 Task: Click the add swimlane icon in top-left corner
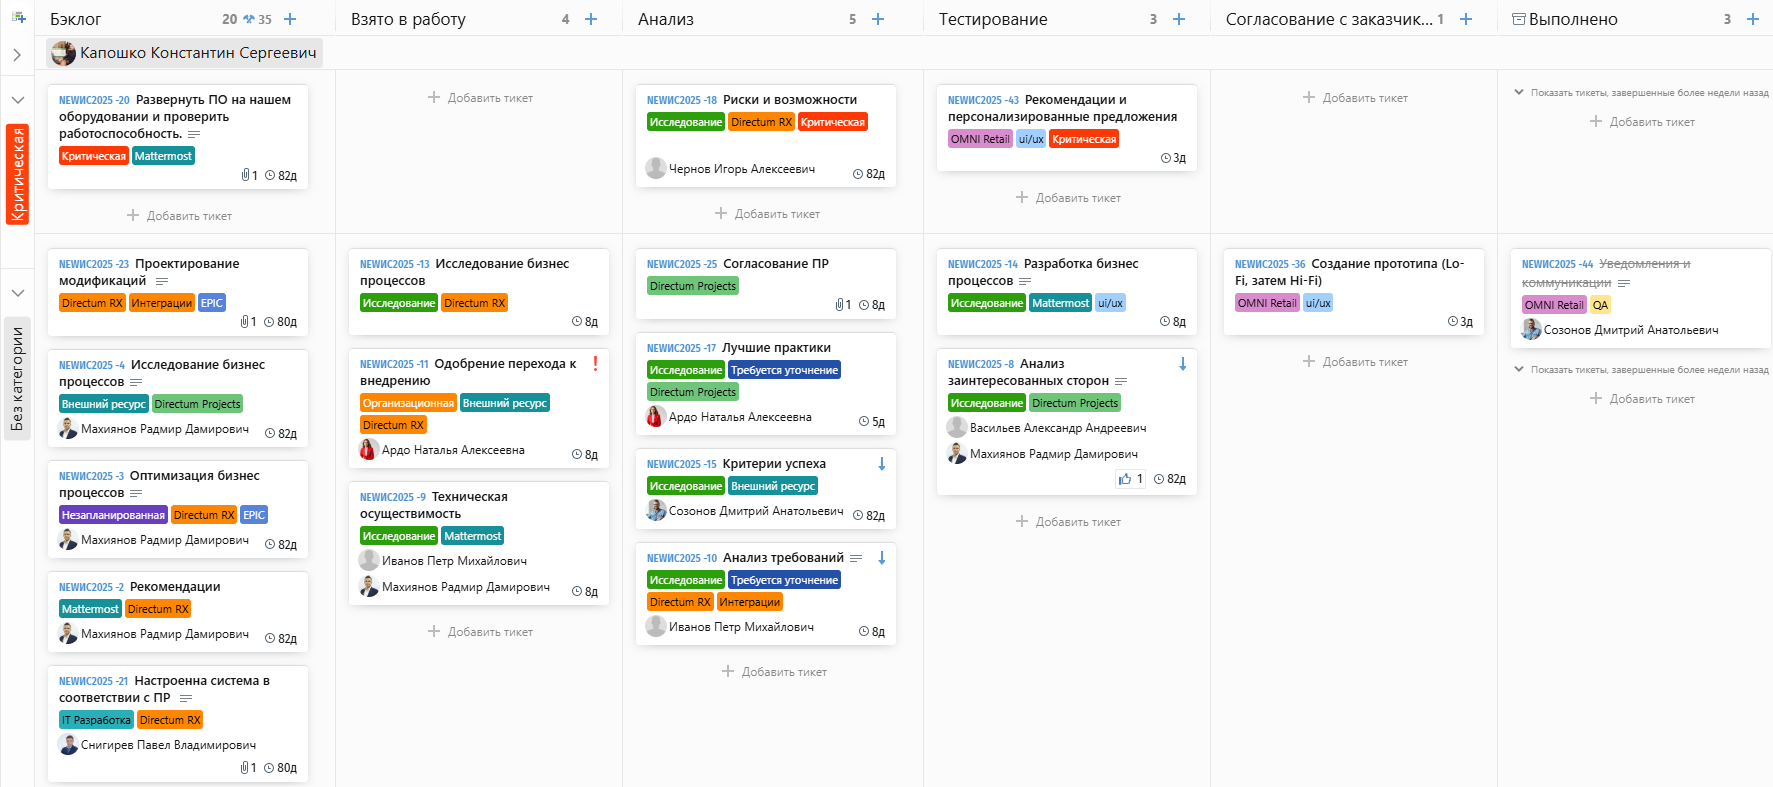tap(18, 17)
